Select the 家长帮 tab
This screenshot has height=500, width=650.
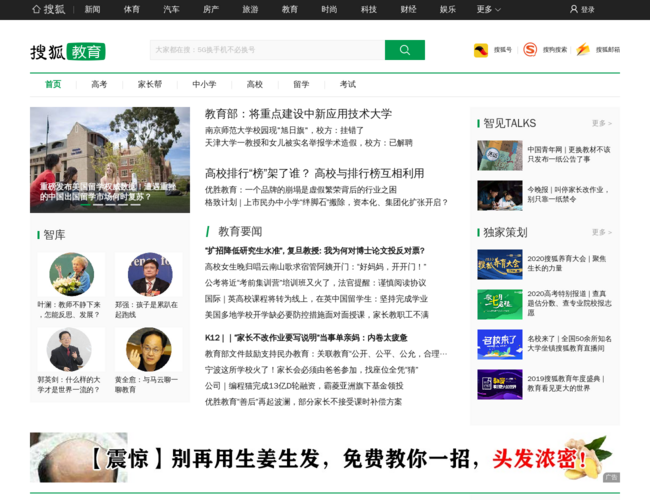pyautogui.click(x=150, y=84)
